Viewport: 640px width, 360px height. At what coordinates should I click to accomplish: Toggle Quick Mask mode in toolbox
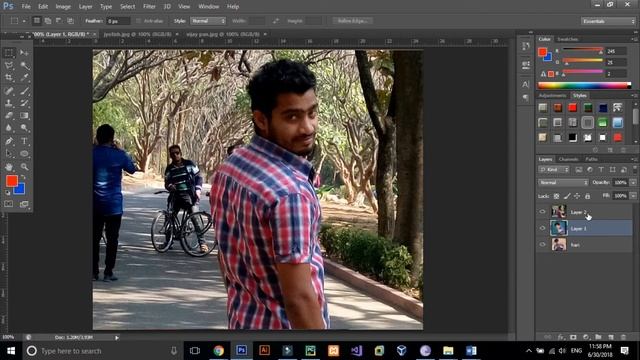[9, 204]
